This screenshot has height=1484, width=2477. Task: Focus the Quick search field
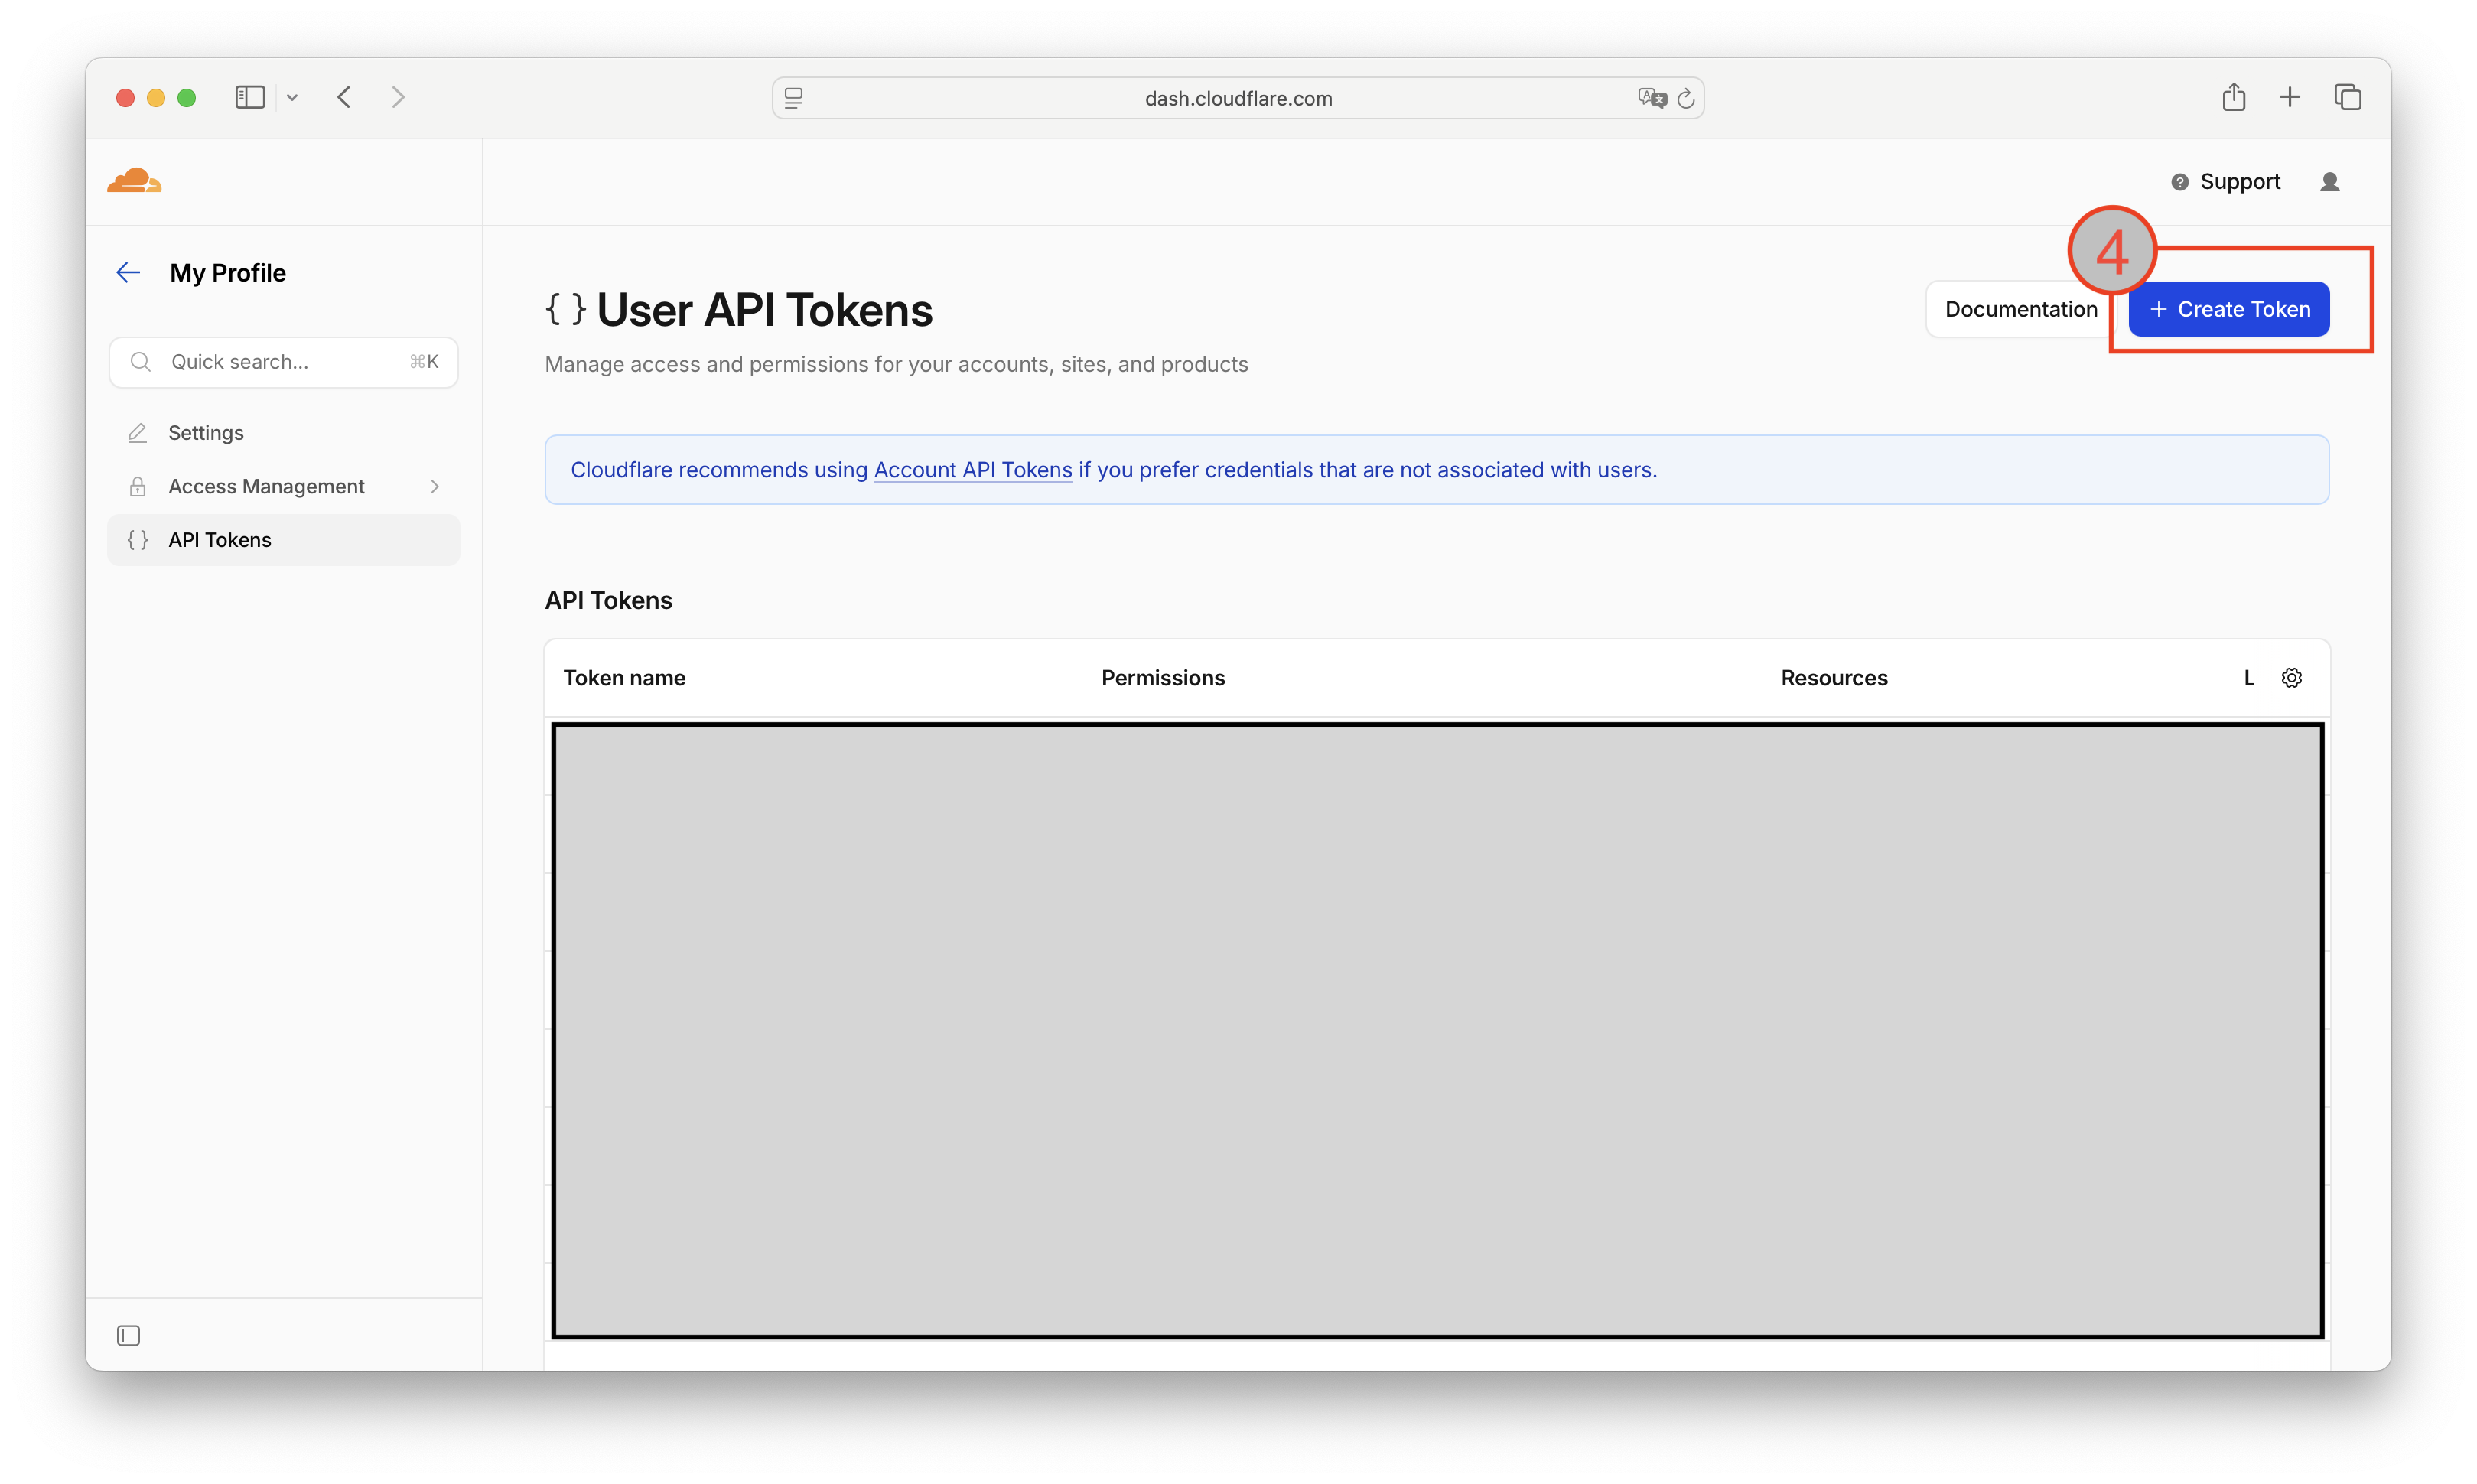click(284, 361)
